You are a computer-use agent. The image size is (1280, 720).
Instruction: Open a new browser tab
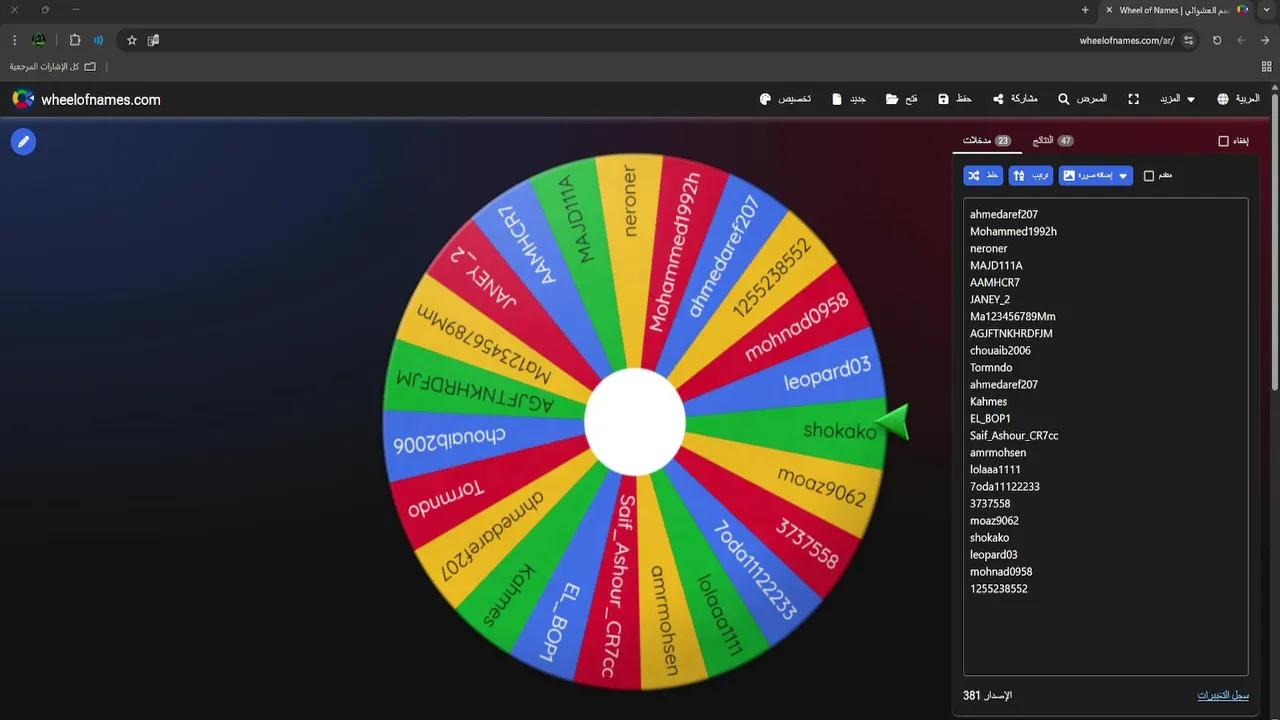coord(1085,10)
